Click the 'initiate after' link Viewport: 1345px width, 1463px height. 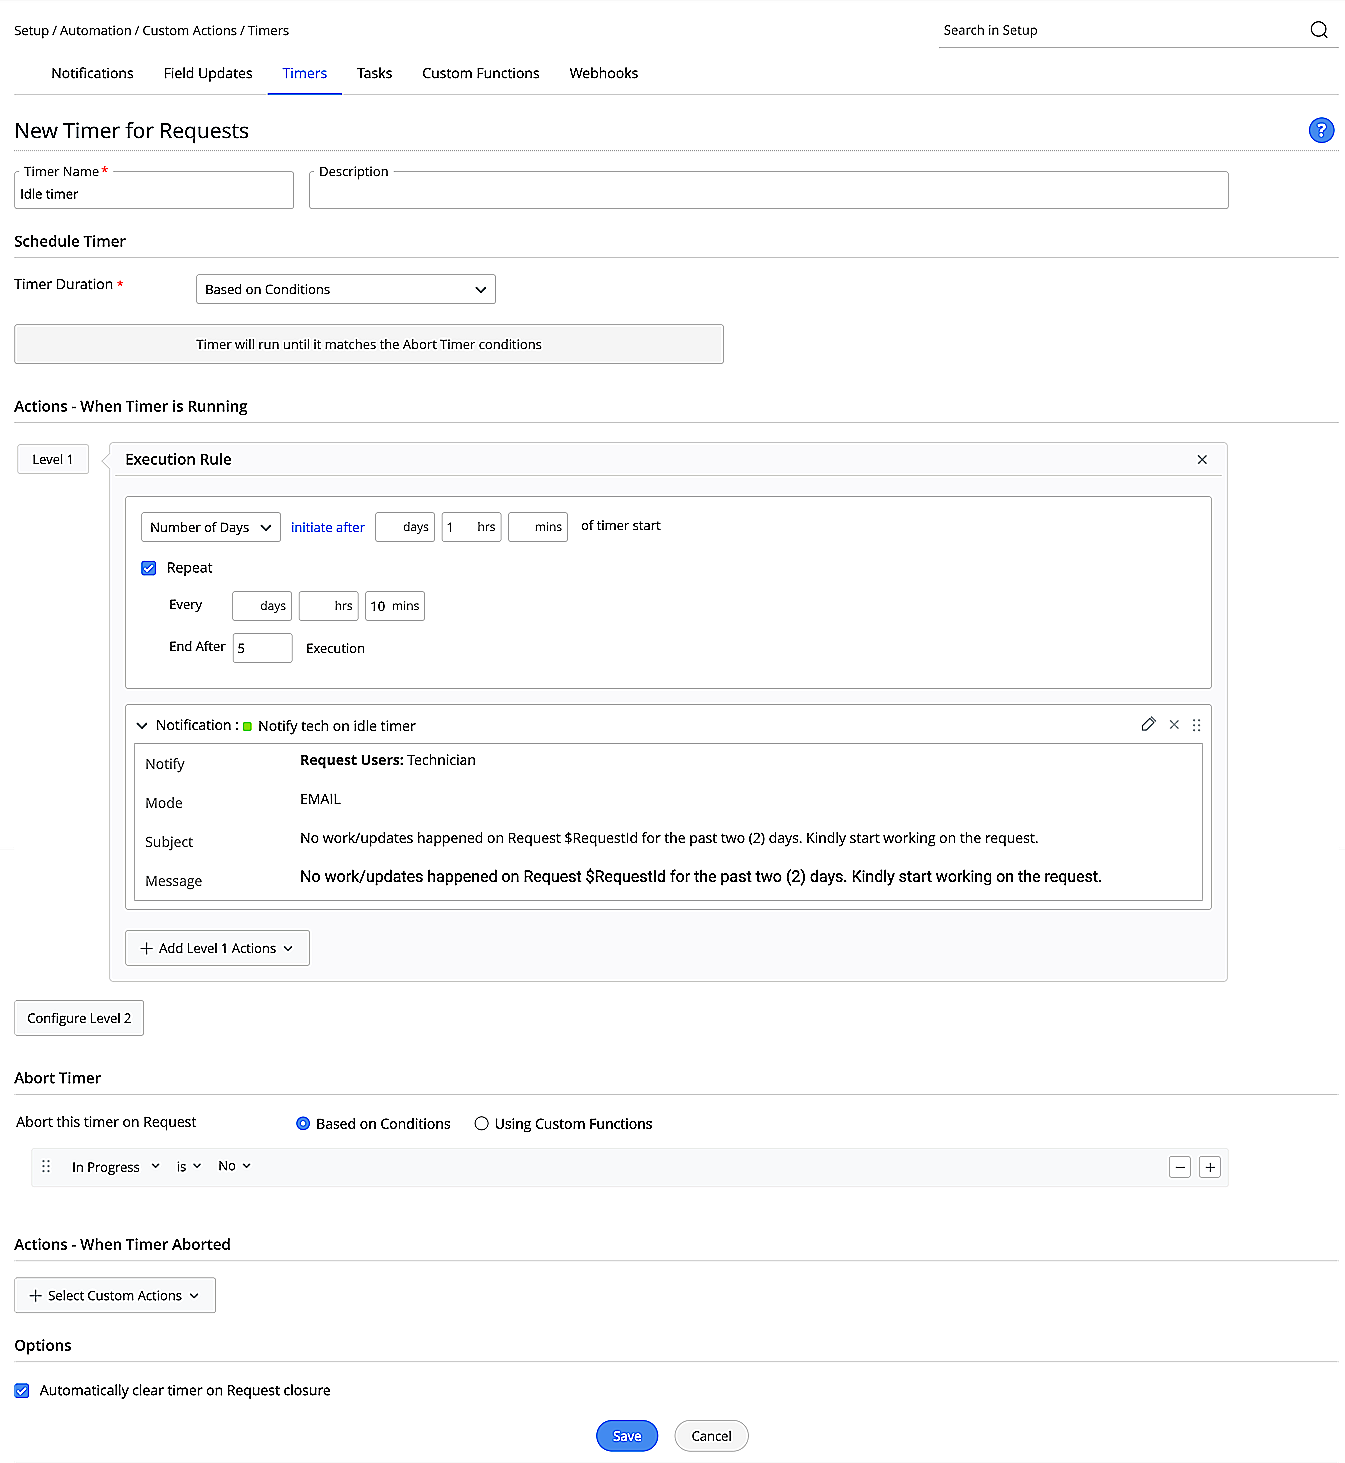click(327, 527)
